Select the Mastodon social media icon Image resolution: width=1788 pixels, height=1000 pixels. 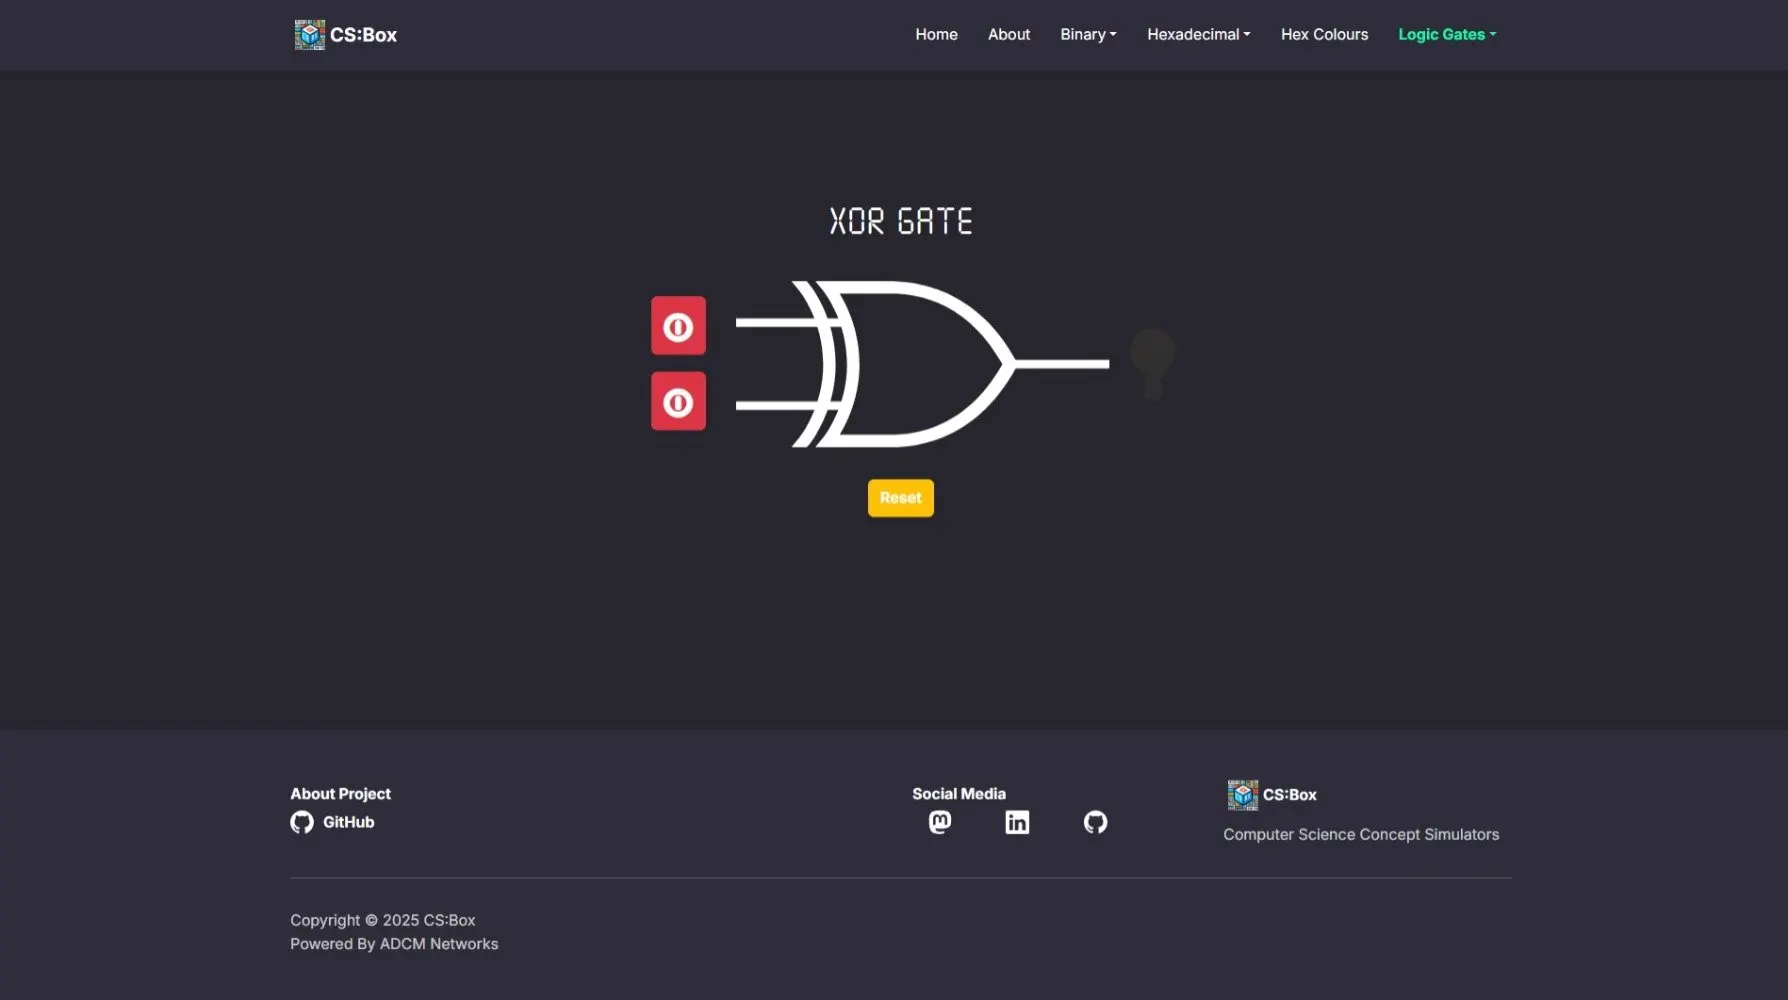pos(939,822)
